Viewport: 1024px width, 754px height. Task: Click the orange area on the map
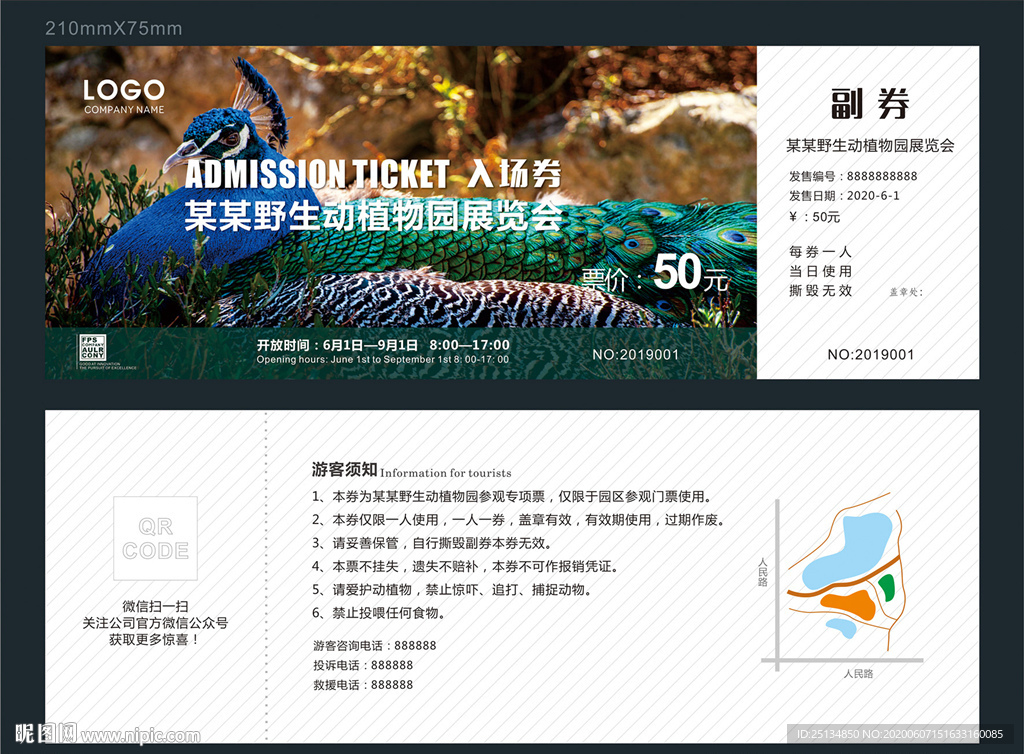coord(849,606)
